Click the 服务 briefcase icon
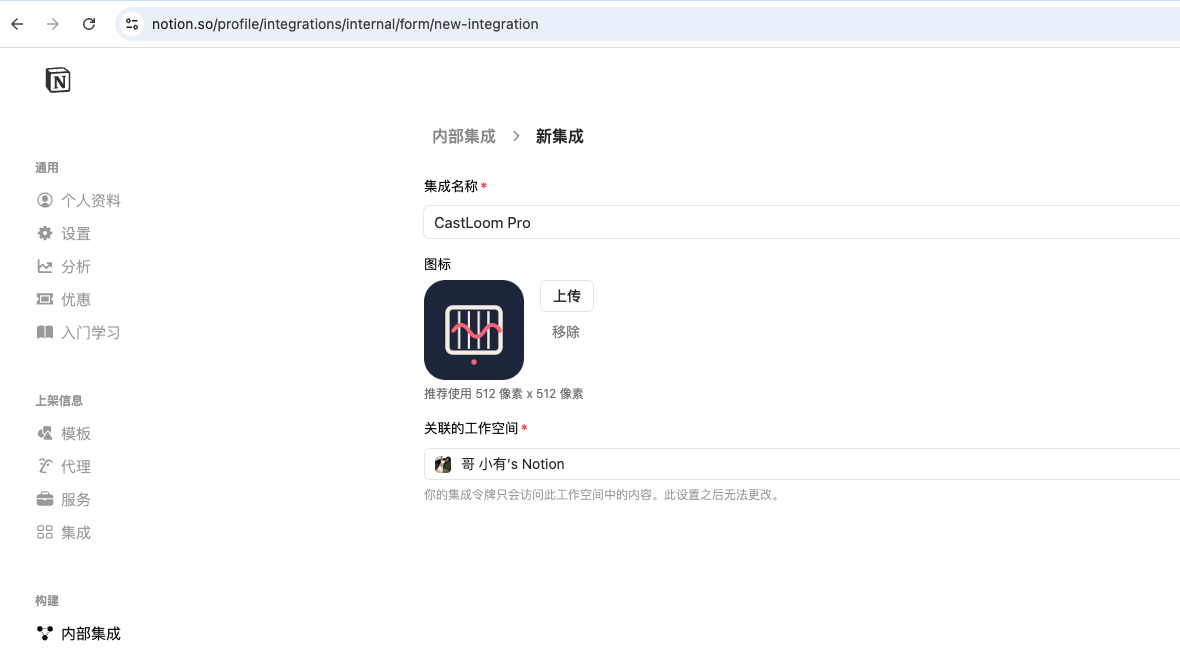1180x661 pixels. pyautogui.click(x=45, y=499)
